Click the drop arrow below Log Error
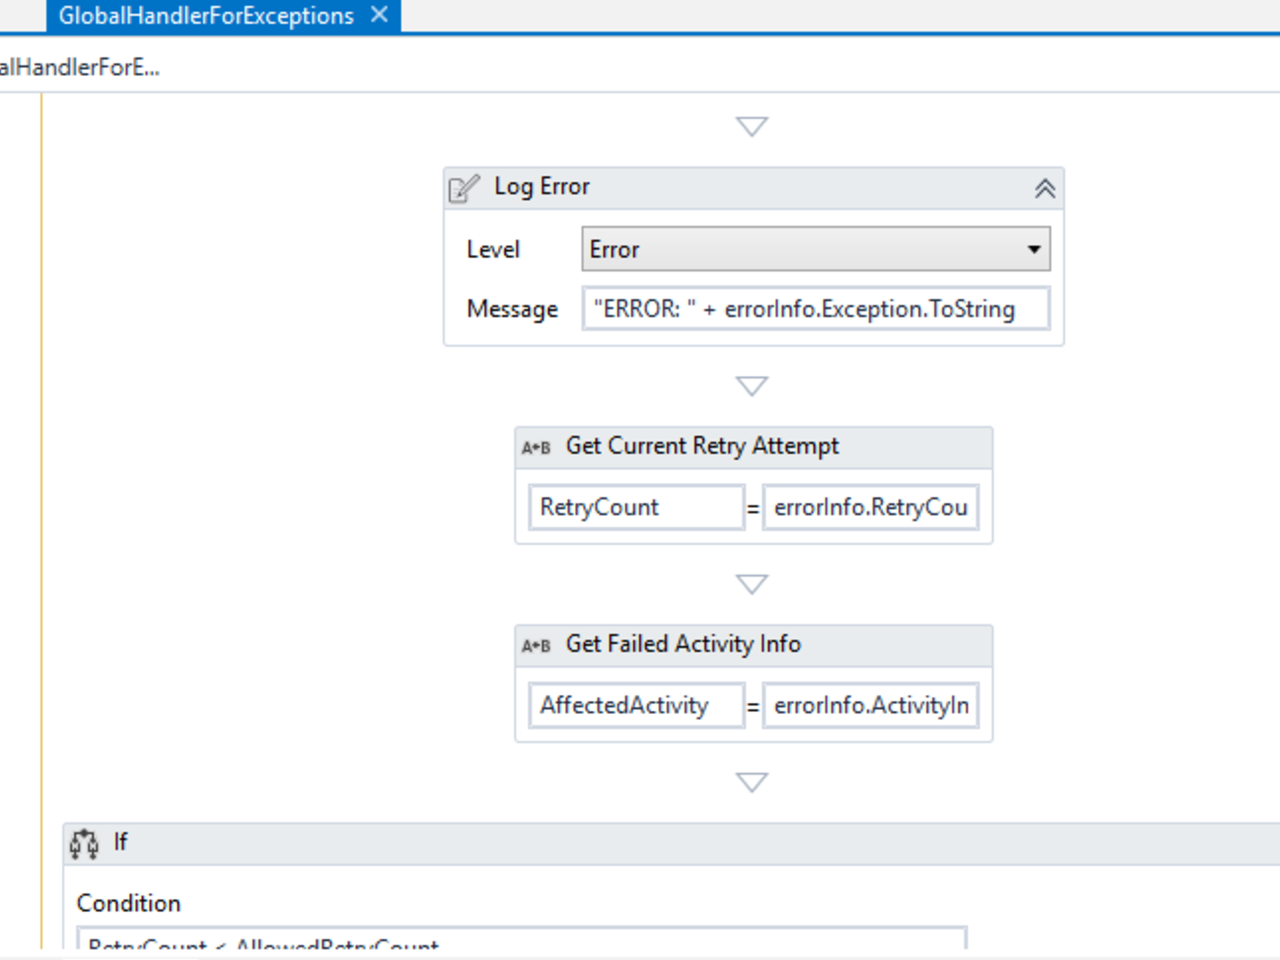Viewport: 1280px width, 960px height. pos(752,386)
